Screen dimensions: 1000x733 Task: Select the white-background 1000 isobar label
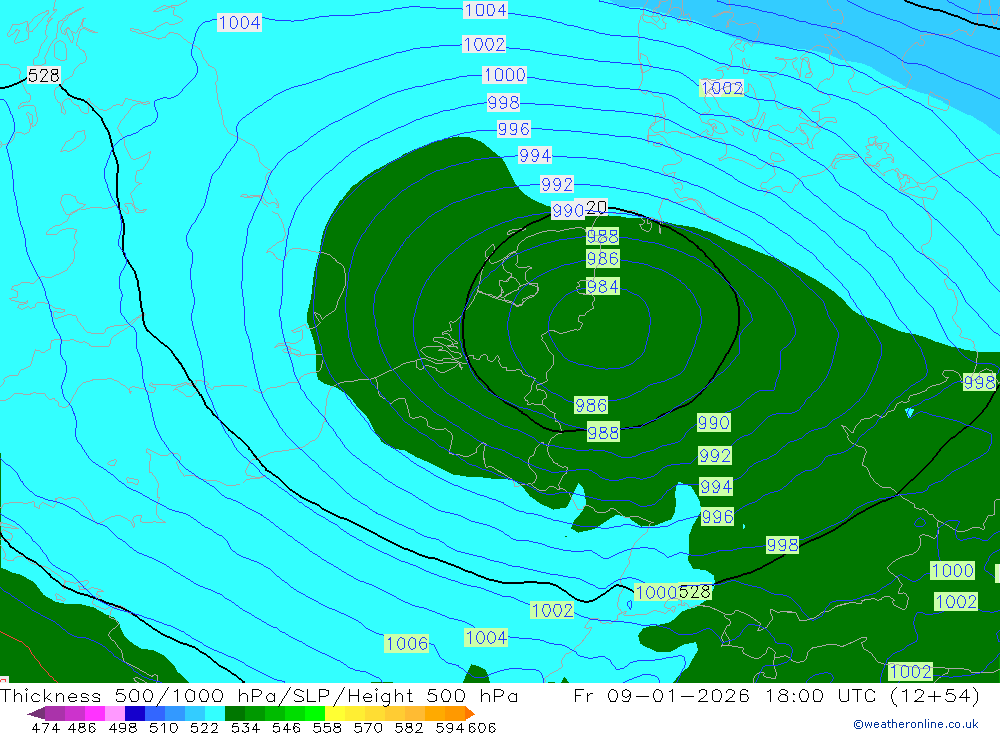click(x=504, y=75)
